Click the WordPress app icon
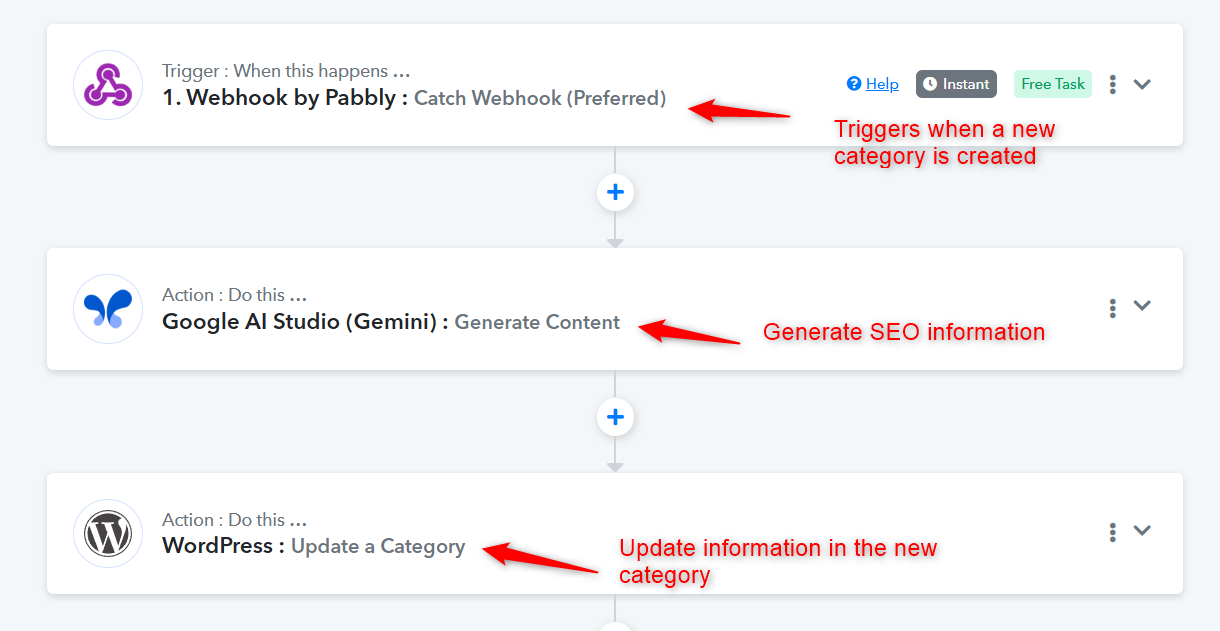This screenshot has height=631, width=1220. (108, 534)
